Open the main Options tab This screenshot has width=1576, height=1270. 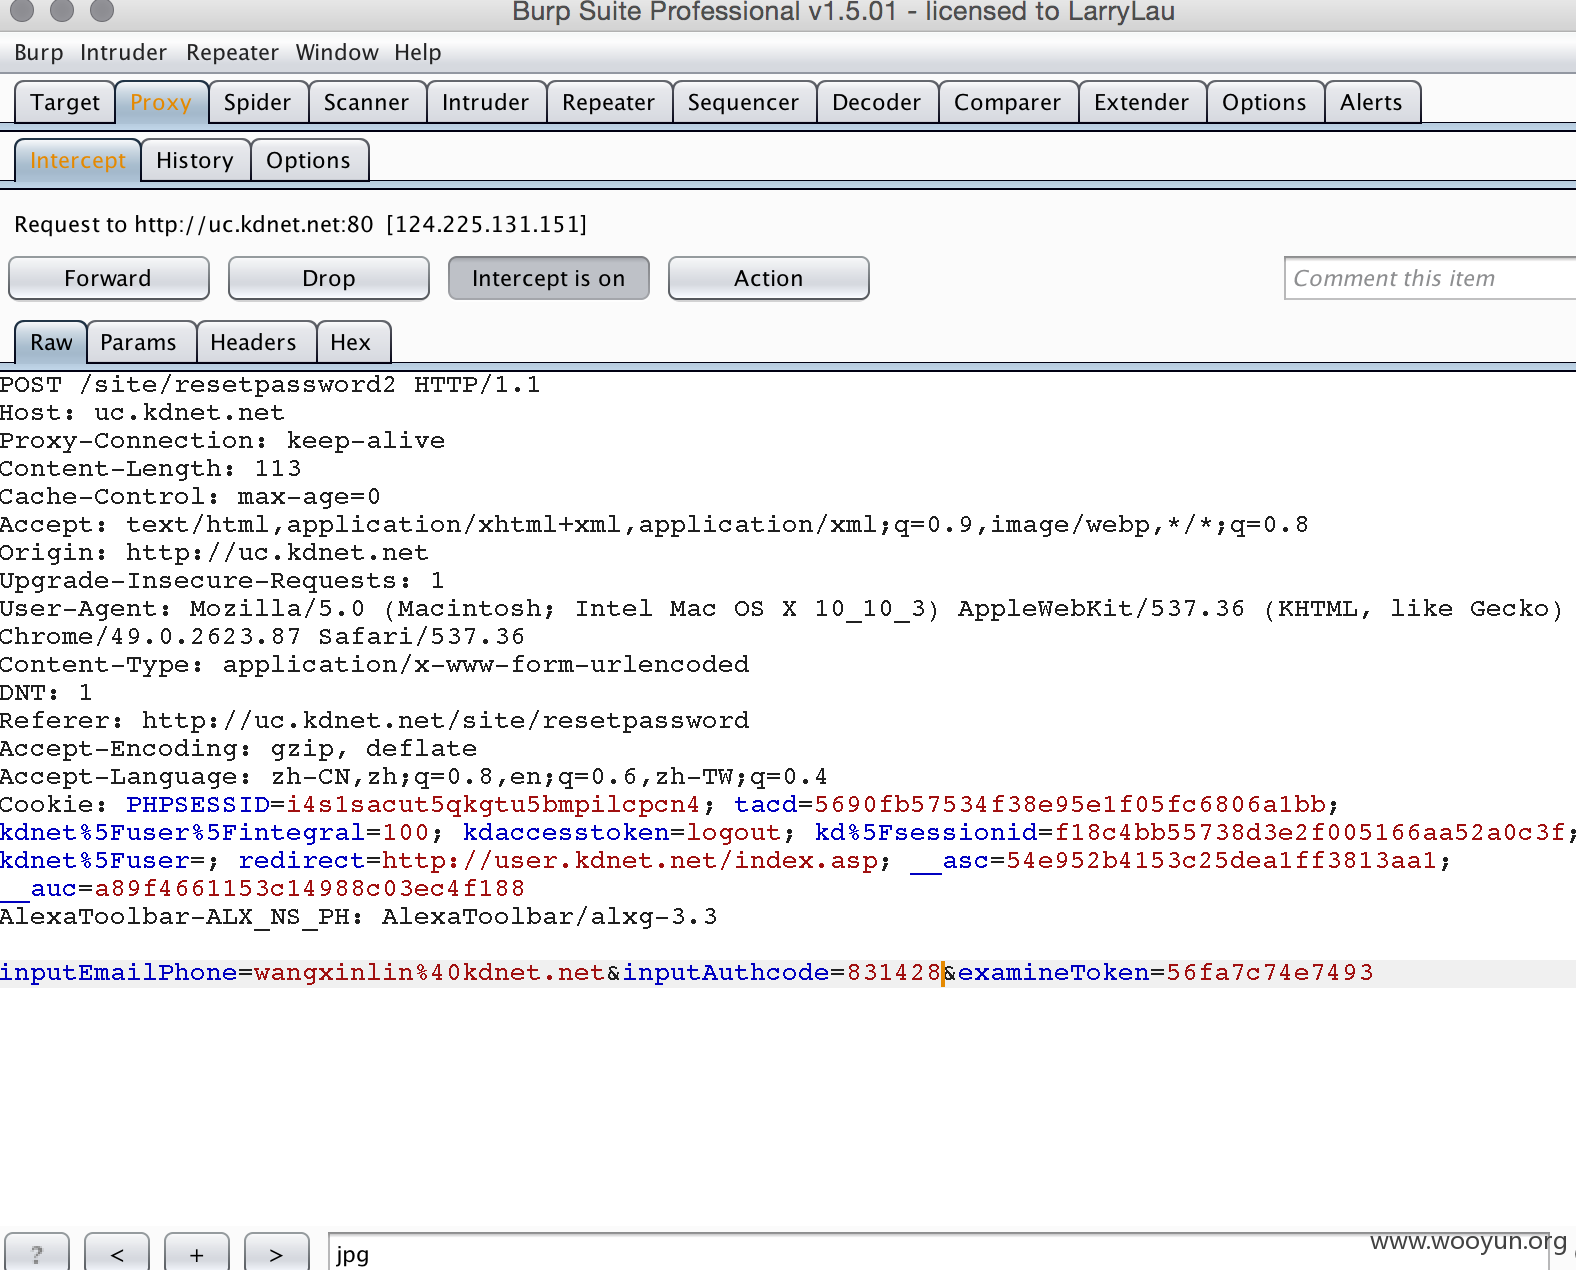pyautogui.click(x=1264, y=102)
